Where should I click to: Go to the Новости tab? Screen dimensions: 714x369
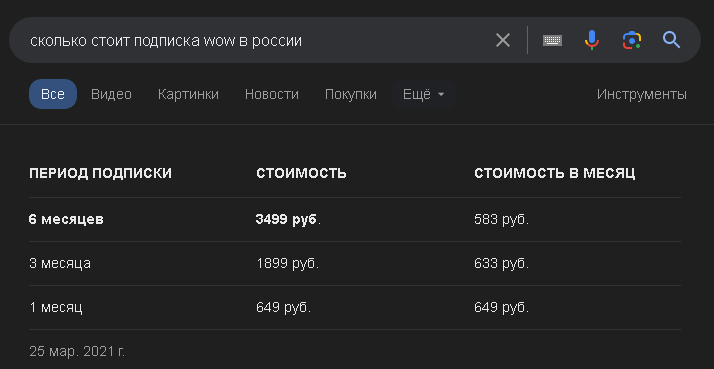272,94
